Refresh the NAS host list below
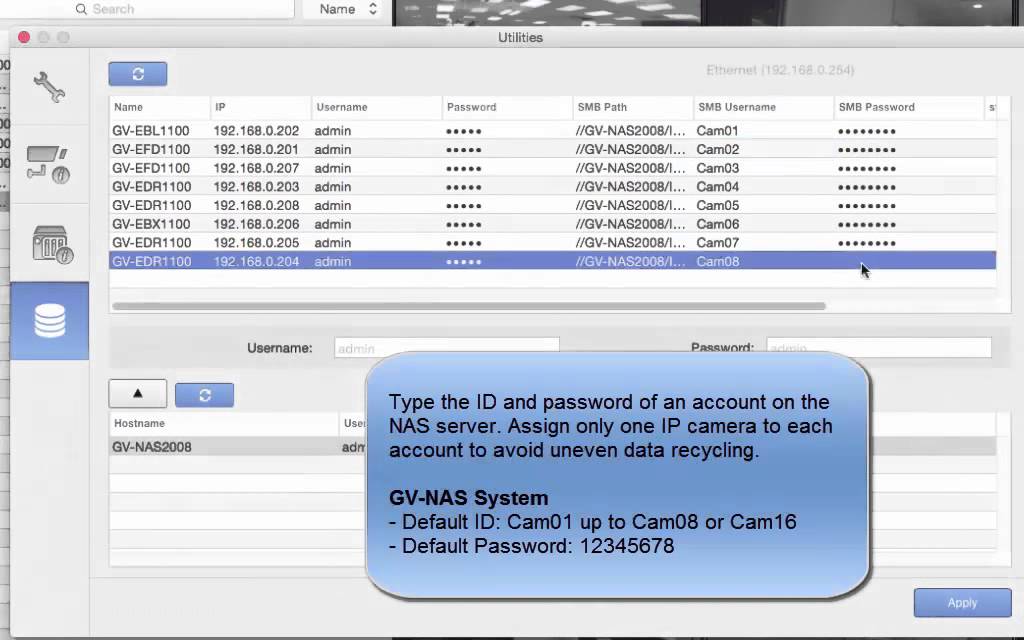This screenshot has height=640, width=1024. pyautogui.click(x=204, y=395)
